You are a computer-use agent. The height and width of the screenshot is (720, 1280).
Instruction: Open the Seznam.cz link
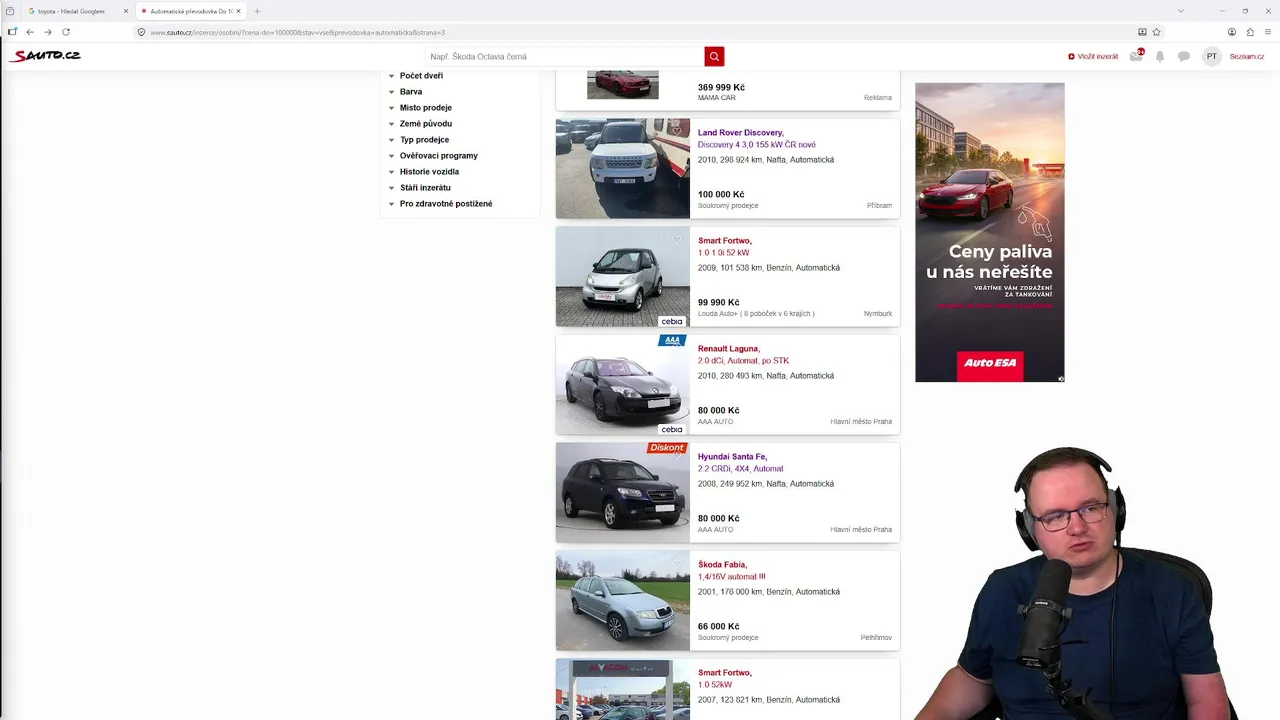coord(1247,56)
